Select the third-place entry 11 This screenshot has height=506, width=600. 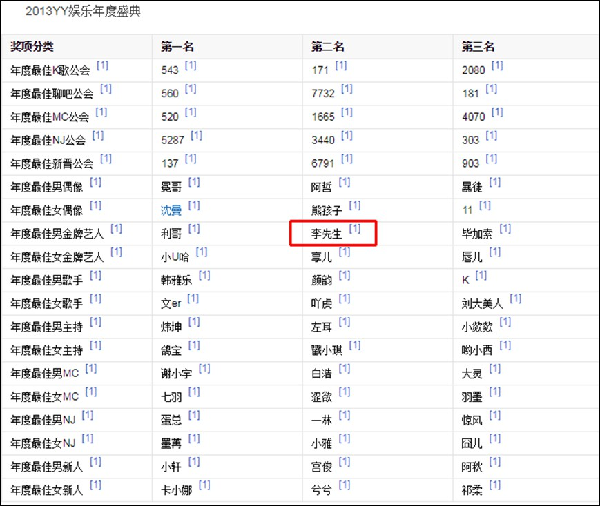click(x=467, y=210)
